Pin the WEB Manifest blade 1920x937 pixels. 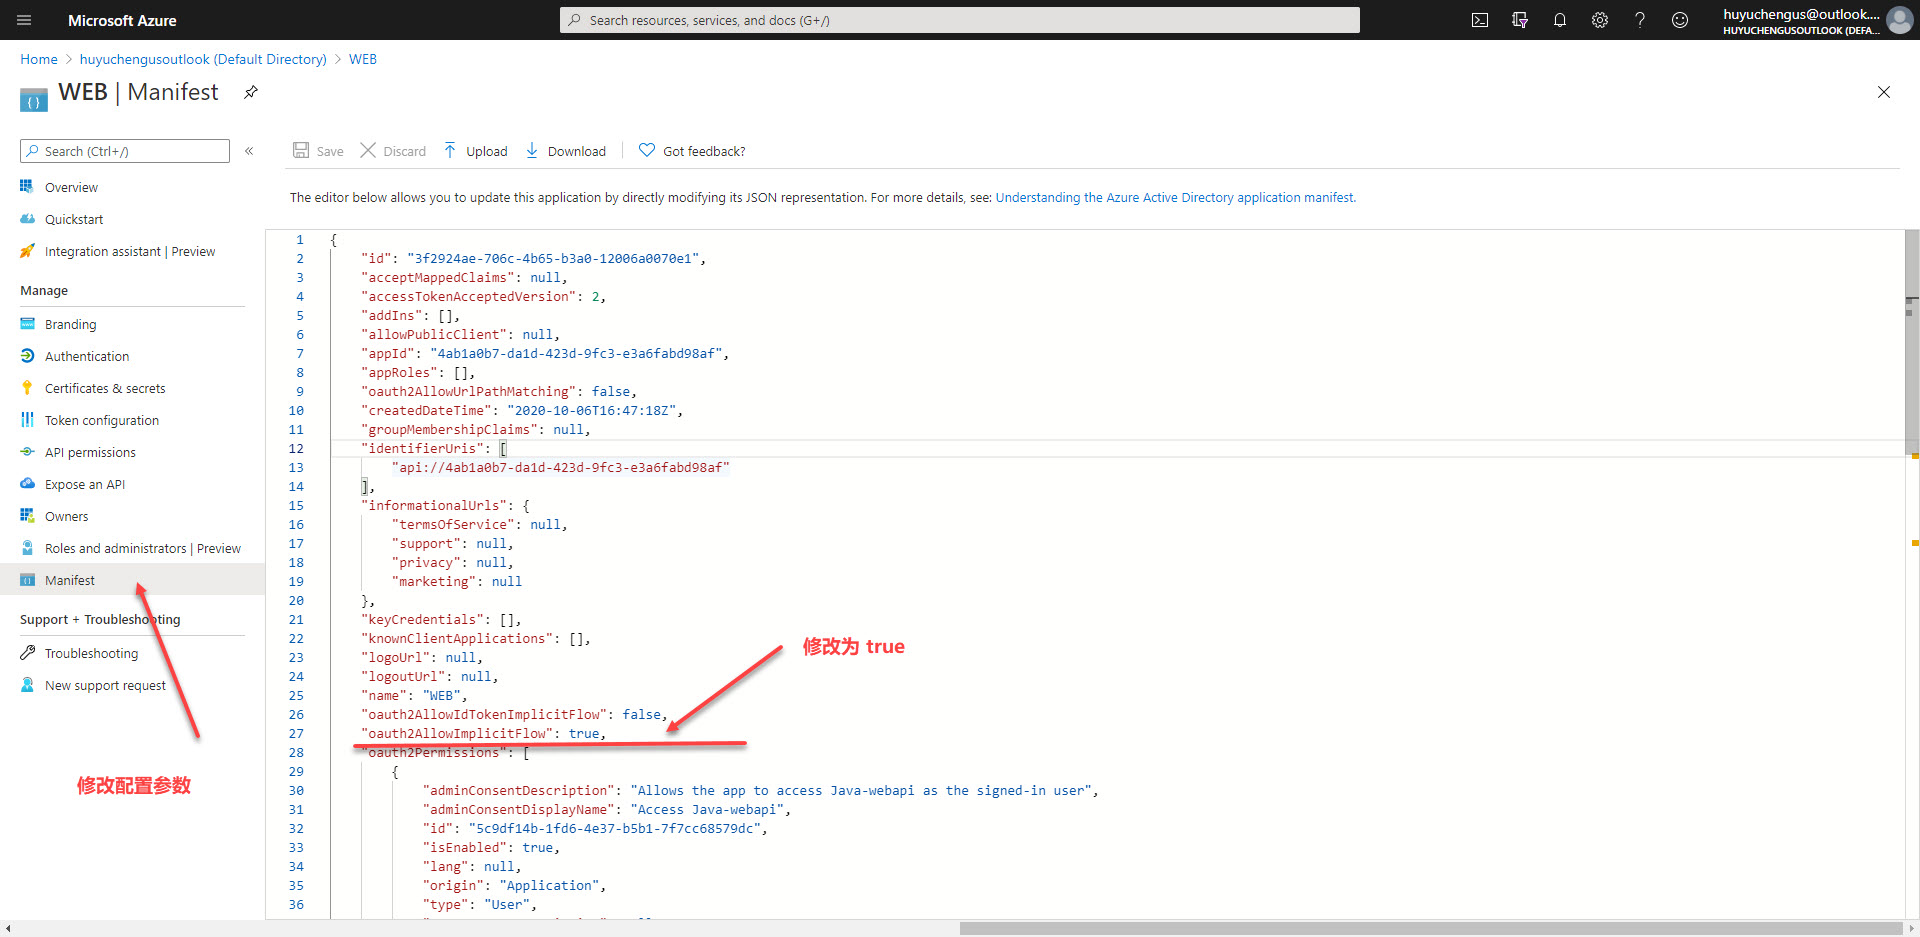tap(251, 92)
